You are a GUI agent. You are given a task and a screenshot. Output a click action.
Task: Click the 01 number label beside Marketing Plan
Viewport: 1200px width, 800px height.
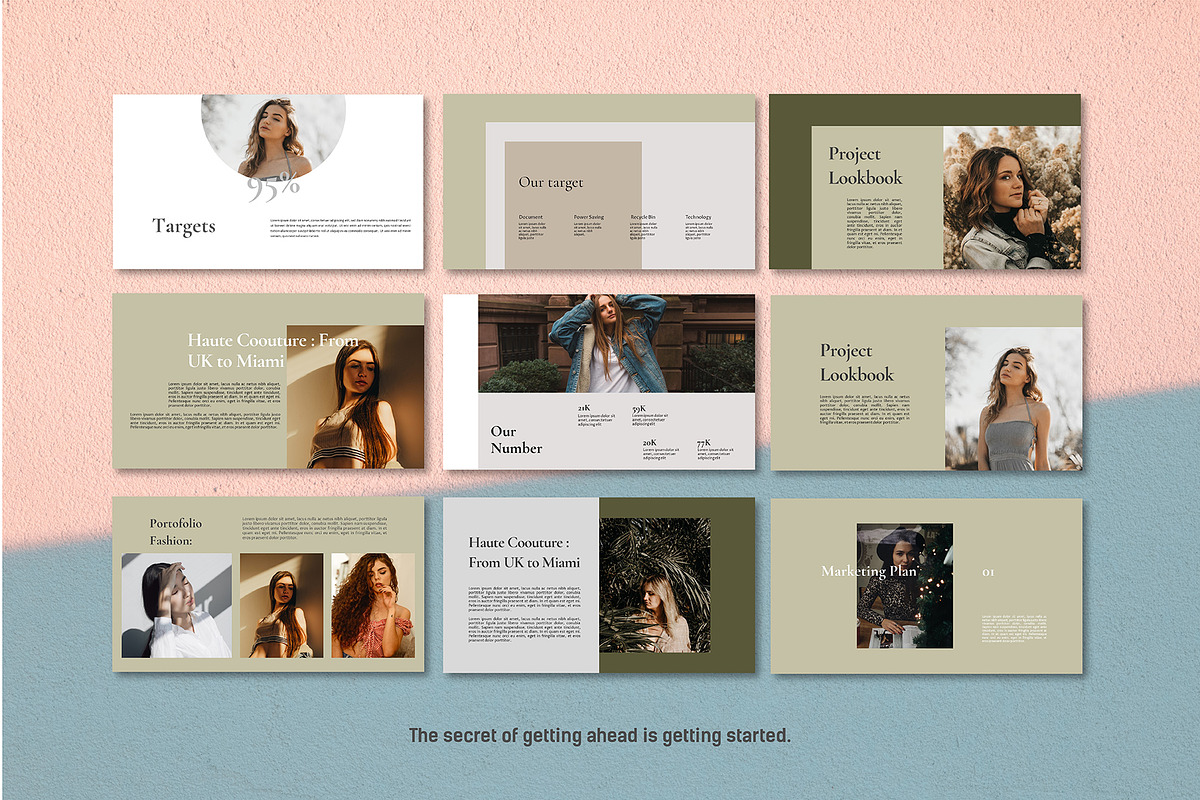pyautogui.click(x=988, y=571)
